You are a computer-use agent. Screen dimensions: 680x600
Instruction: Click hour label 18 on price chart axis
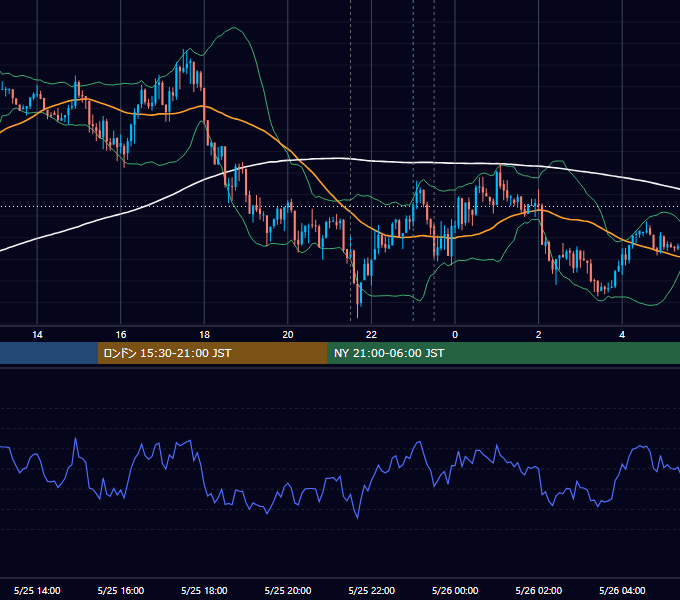pyautogui.click(x=204, y=335)
